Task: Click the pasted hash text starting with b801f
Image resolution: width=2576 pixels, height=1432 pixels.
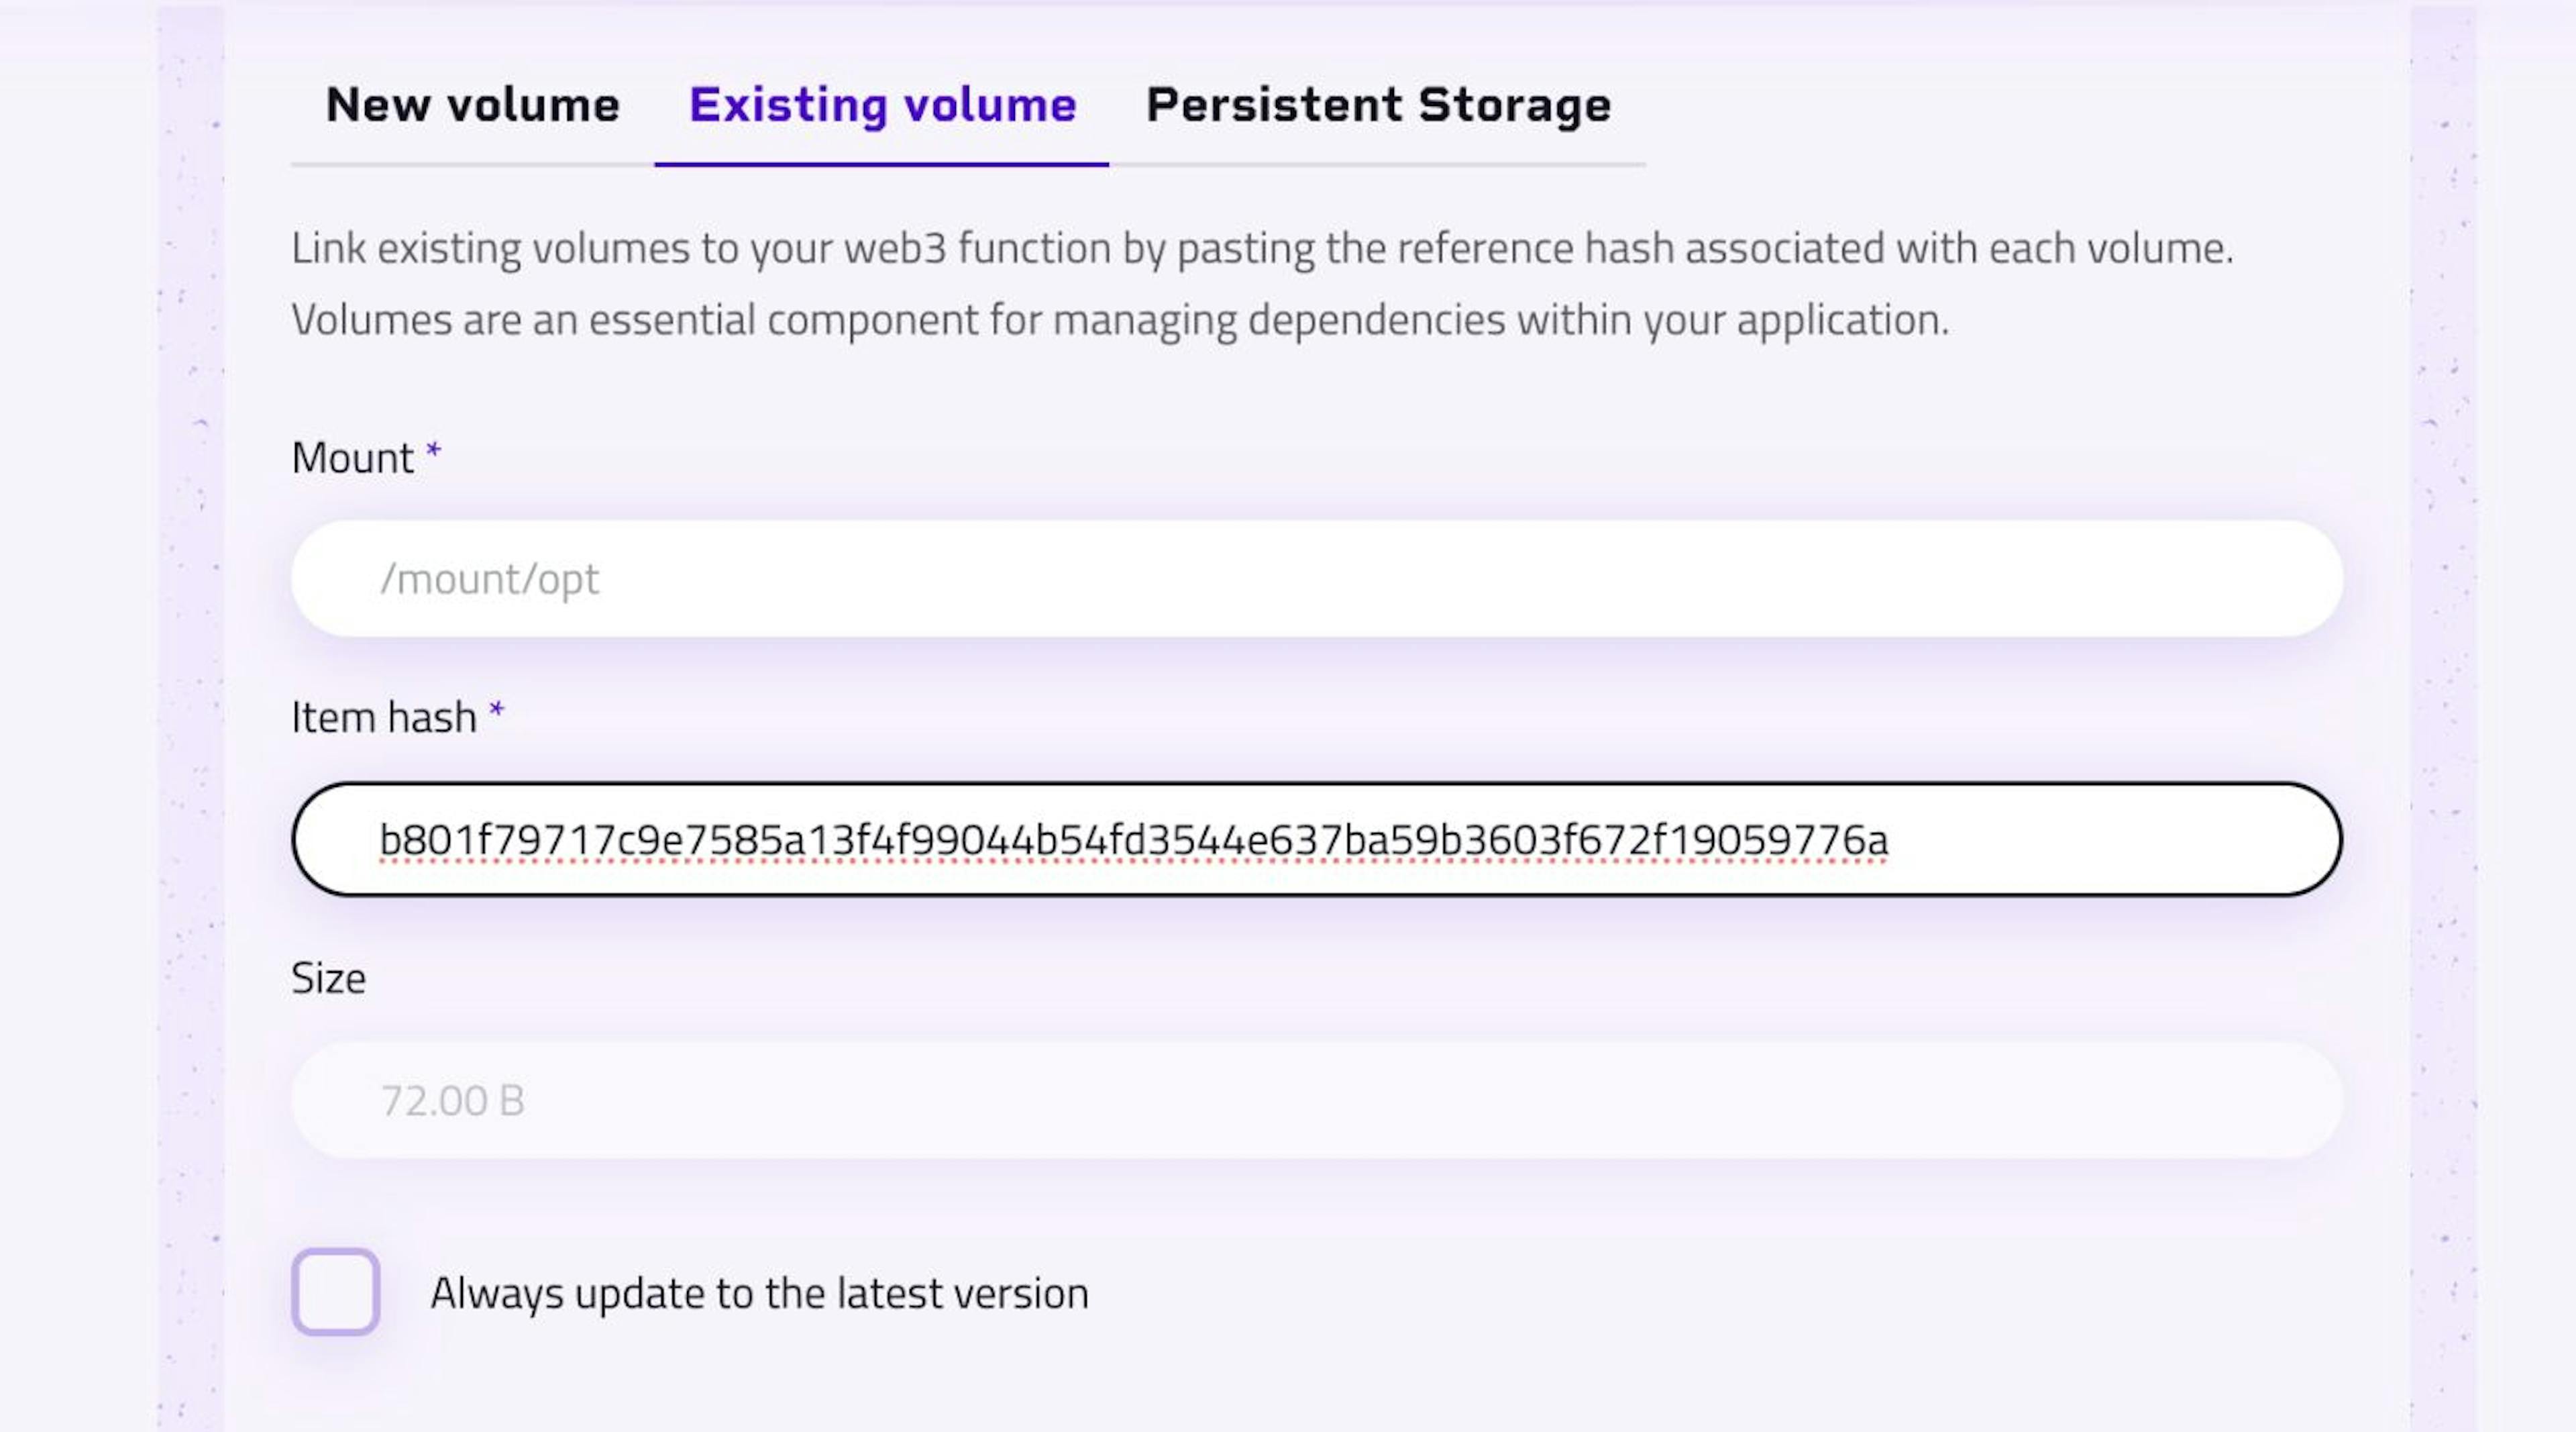Action: [x=1133, y=839]
